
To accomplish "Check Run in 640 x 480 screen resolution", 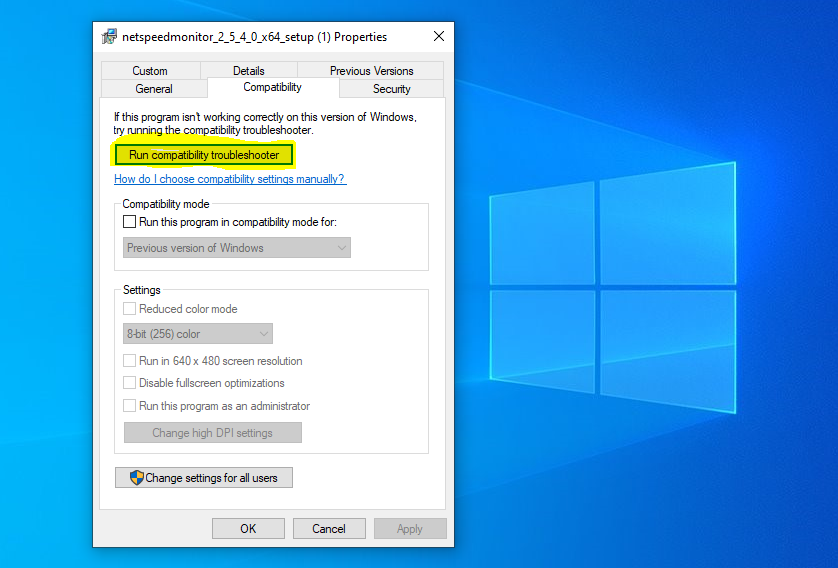I will [x=129, y=361].
